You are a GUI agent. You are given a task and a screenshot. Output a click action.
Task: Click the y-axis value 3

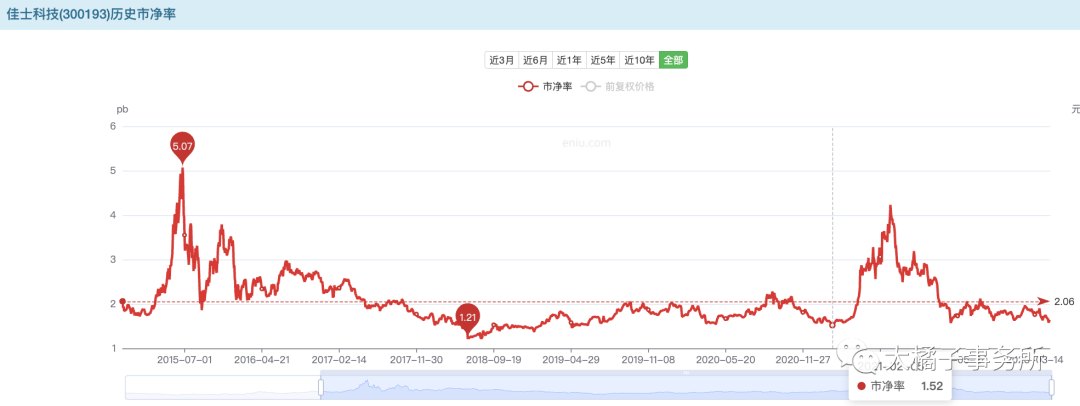(x=113, y=260)
